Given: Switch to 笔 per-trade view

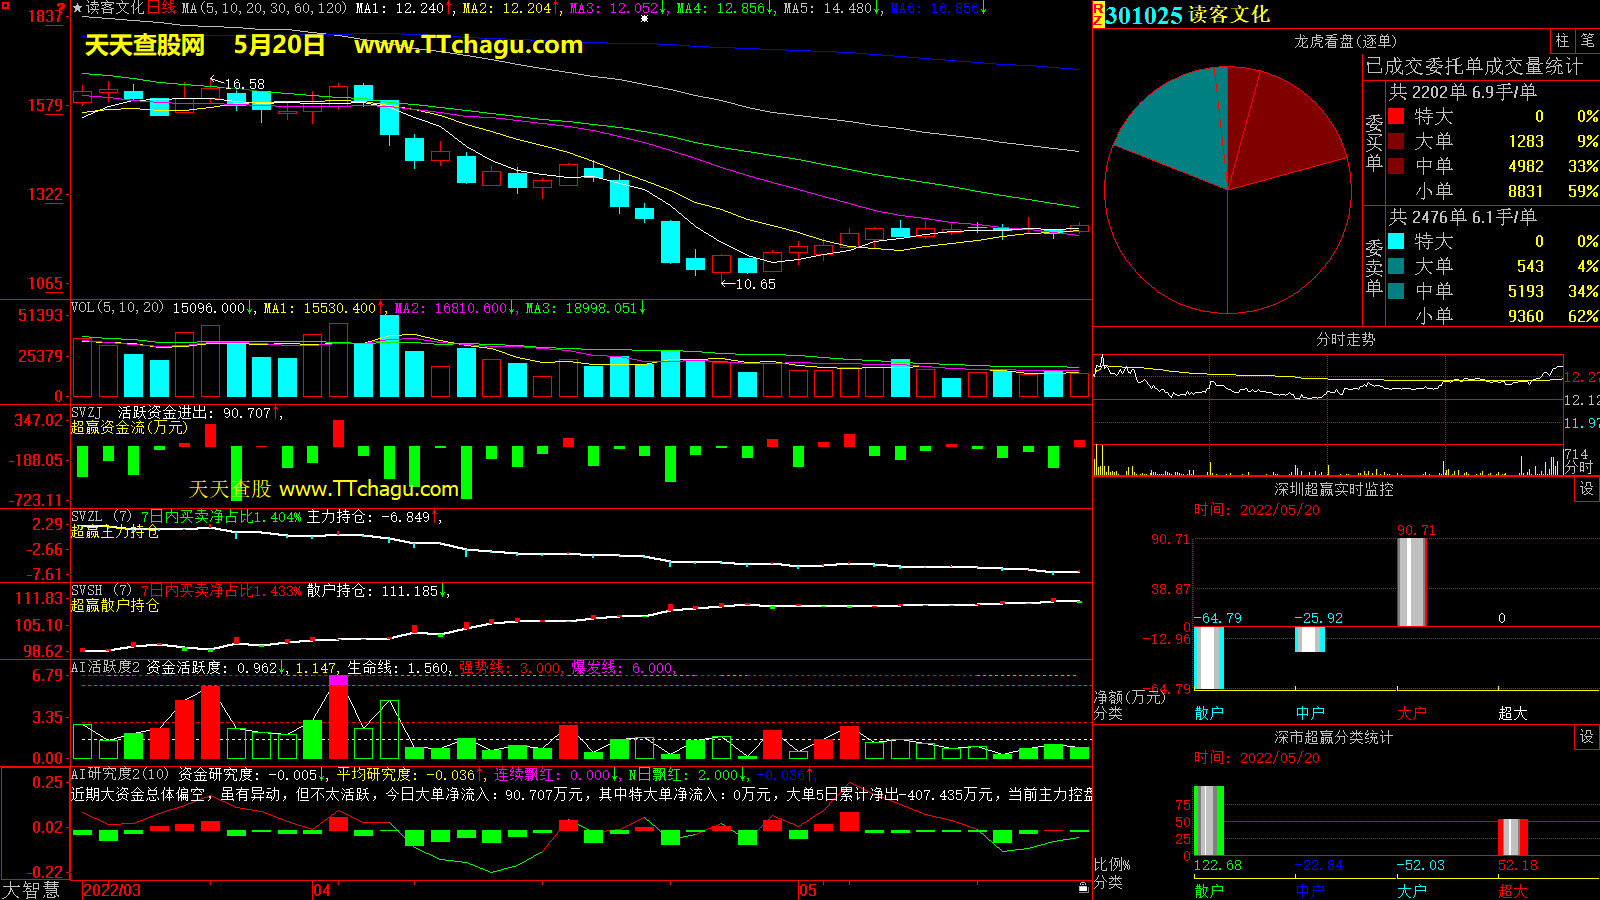Looking at the screenshot, I should click(1587, 41).
